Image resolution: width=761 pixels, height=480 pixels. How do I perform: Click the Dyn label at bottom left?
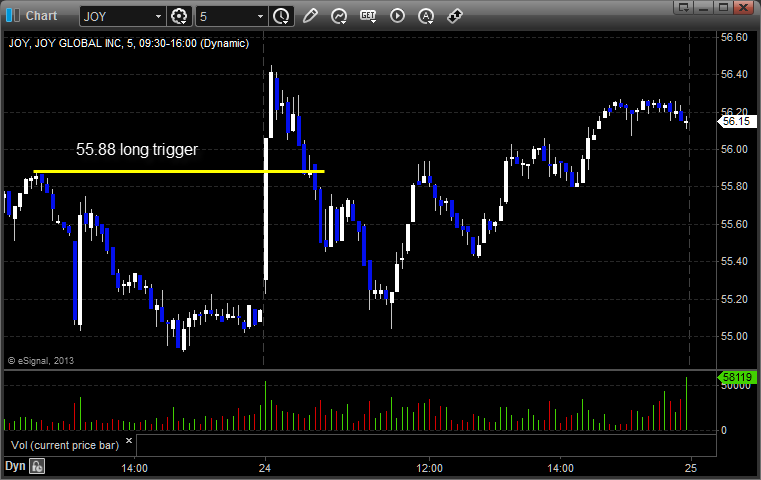pyautogui.click(x=15, y=466)
